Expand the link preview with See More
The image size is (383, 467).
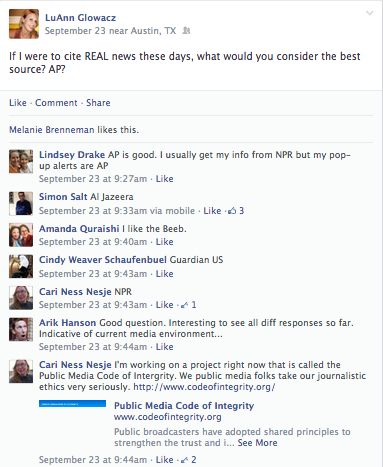257,443
